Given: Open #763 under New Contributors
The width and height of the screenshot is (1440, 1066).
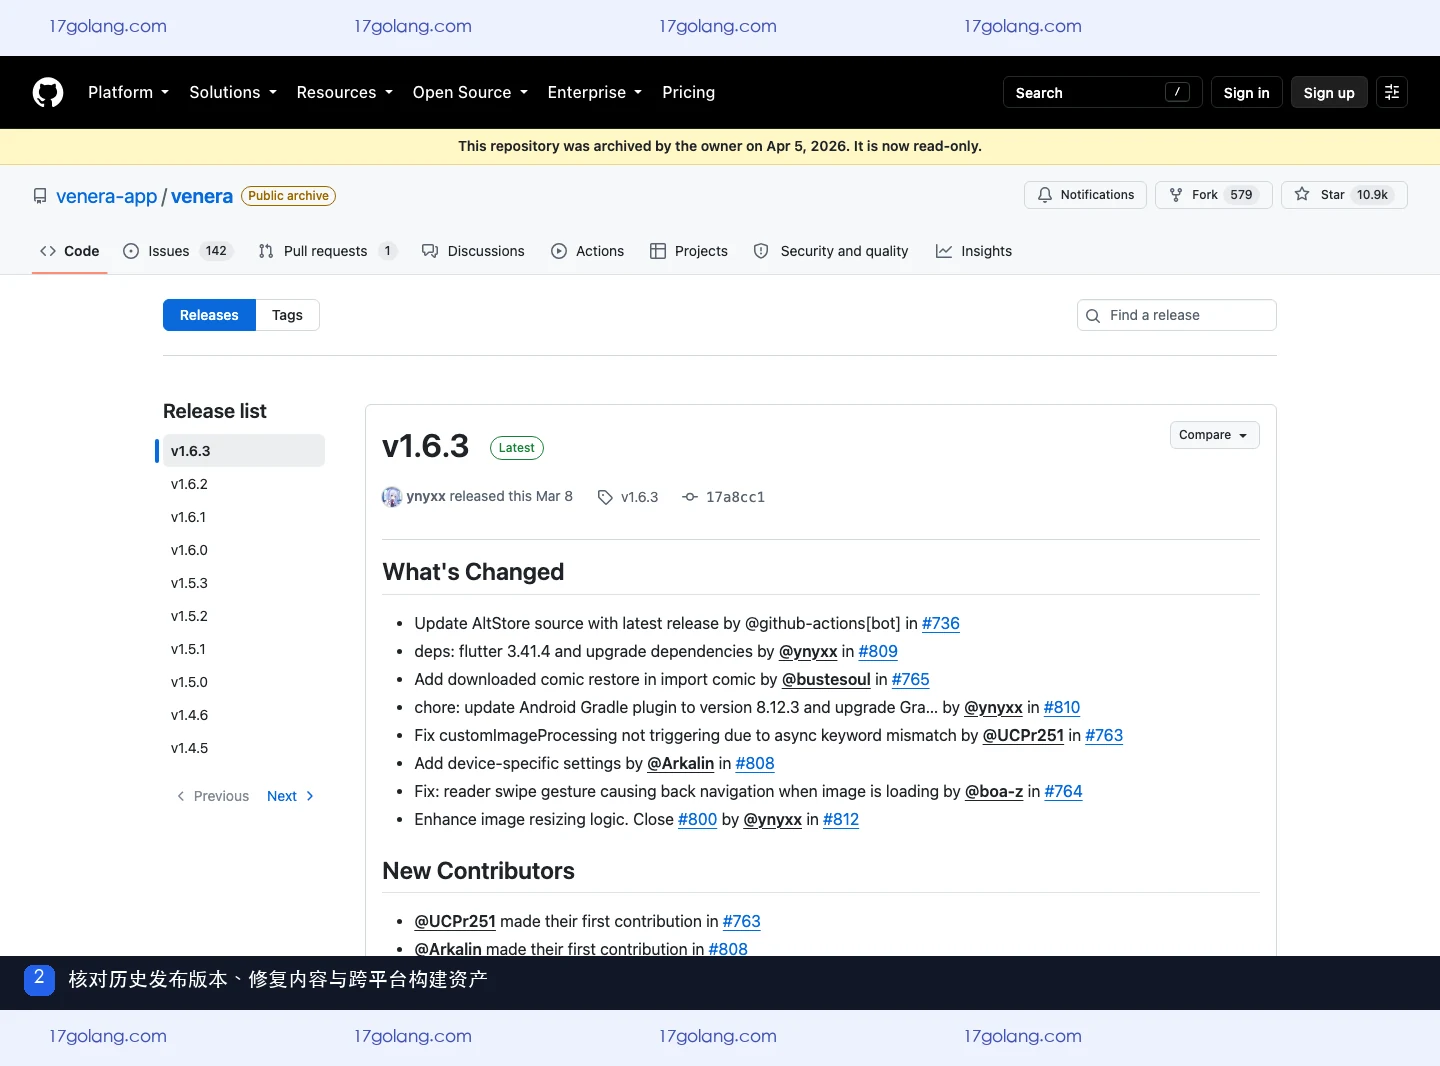Looking at the screenshot, I should click(742, 921).
